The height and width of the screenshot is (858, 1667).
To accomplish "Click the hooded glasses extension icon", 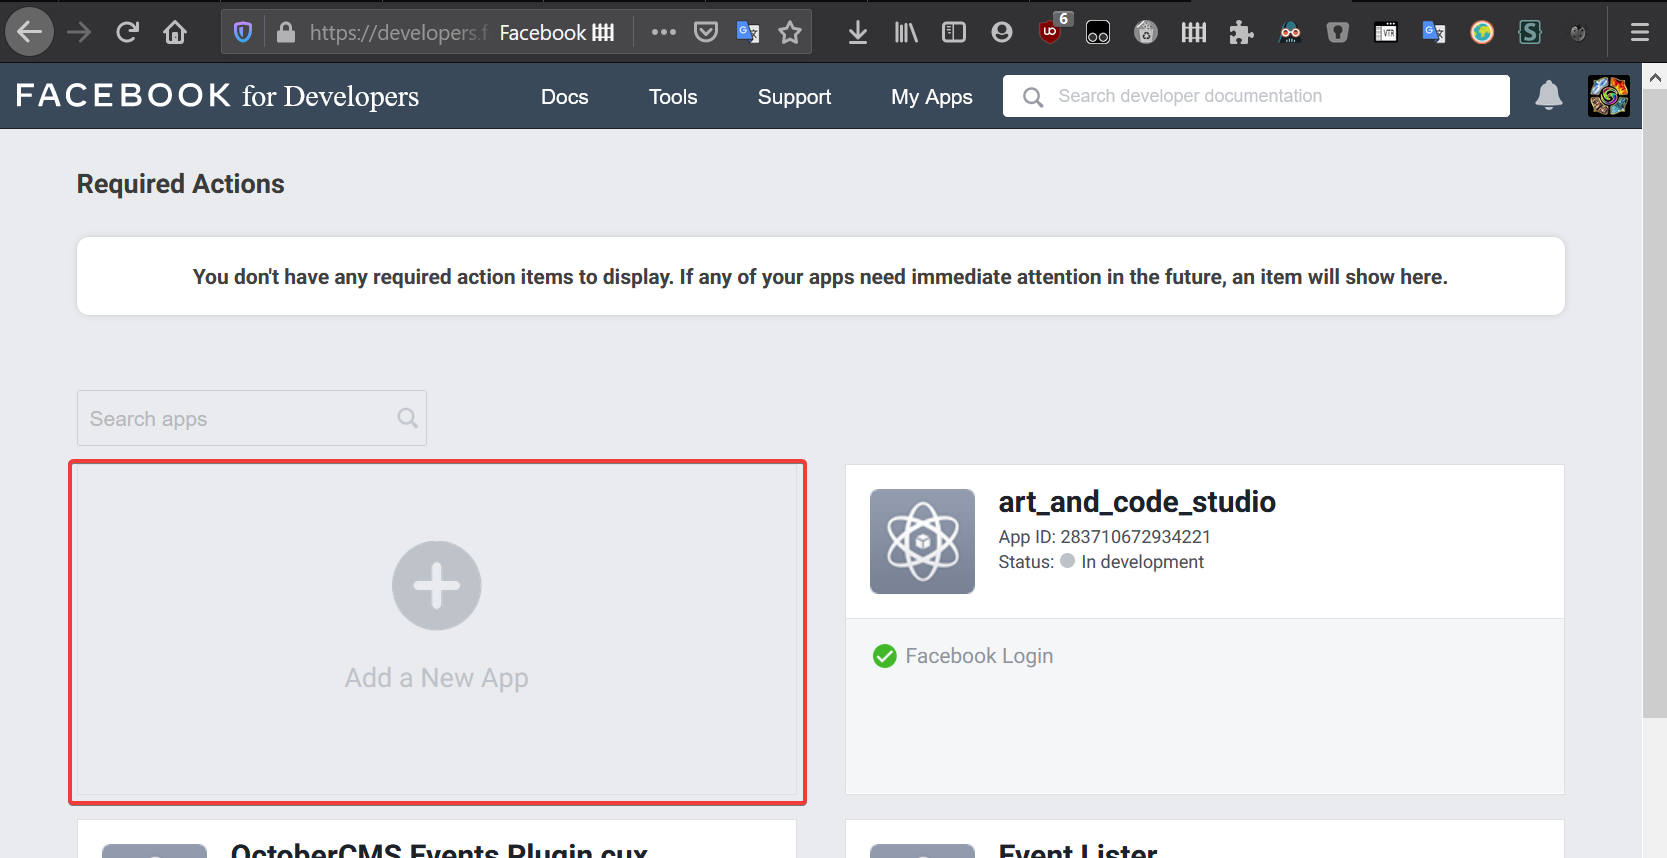I will point(1290,32).
